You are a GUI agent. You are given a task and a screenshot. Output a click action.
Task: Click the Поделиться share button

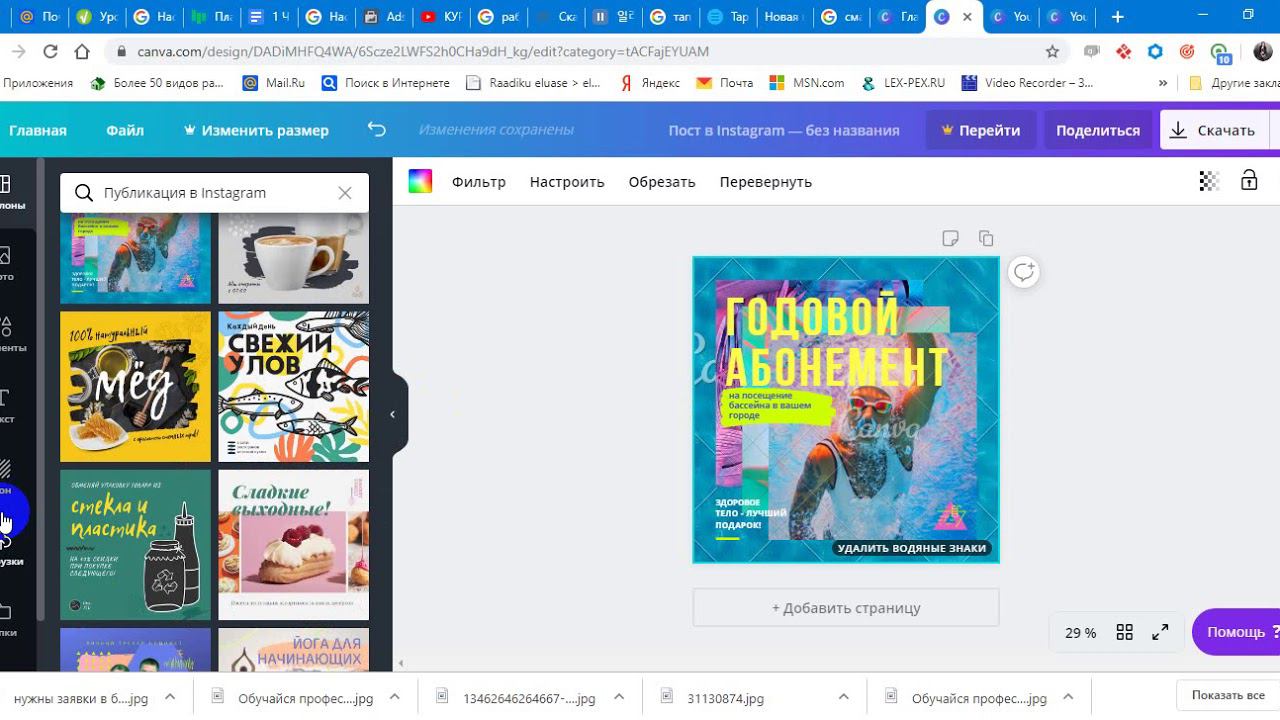click(1098, 130)
